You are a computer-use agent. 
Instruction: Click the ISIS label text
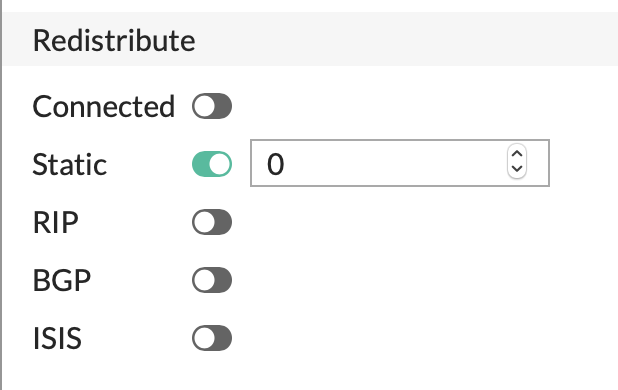tap(57, 338)
